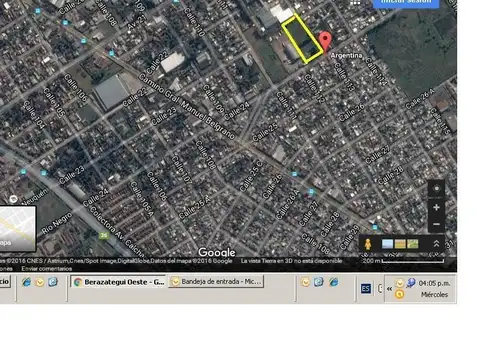Select the bus stop just left of Calle 23 label

click(44, 173)
